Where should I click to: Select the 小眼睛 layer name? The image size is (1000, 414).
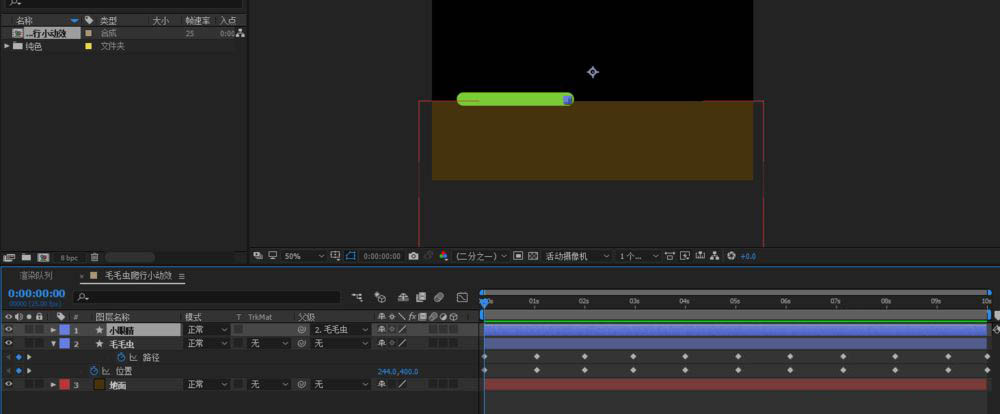(143, 330)
